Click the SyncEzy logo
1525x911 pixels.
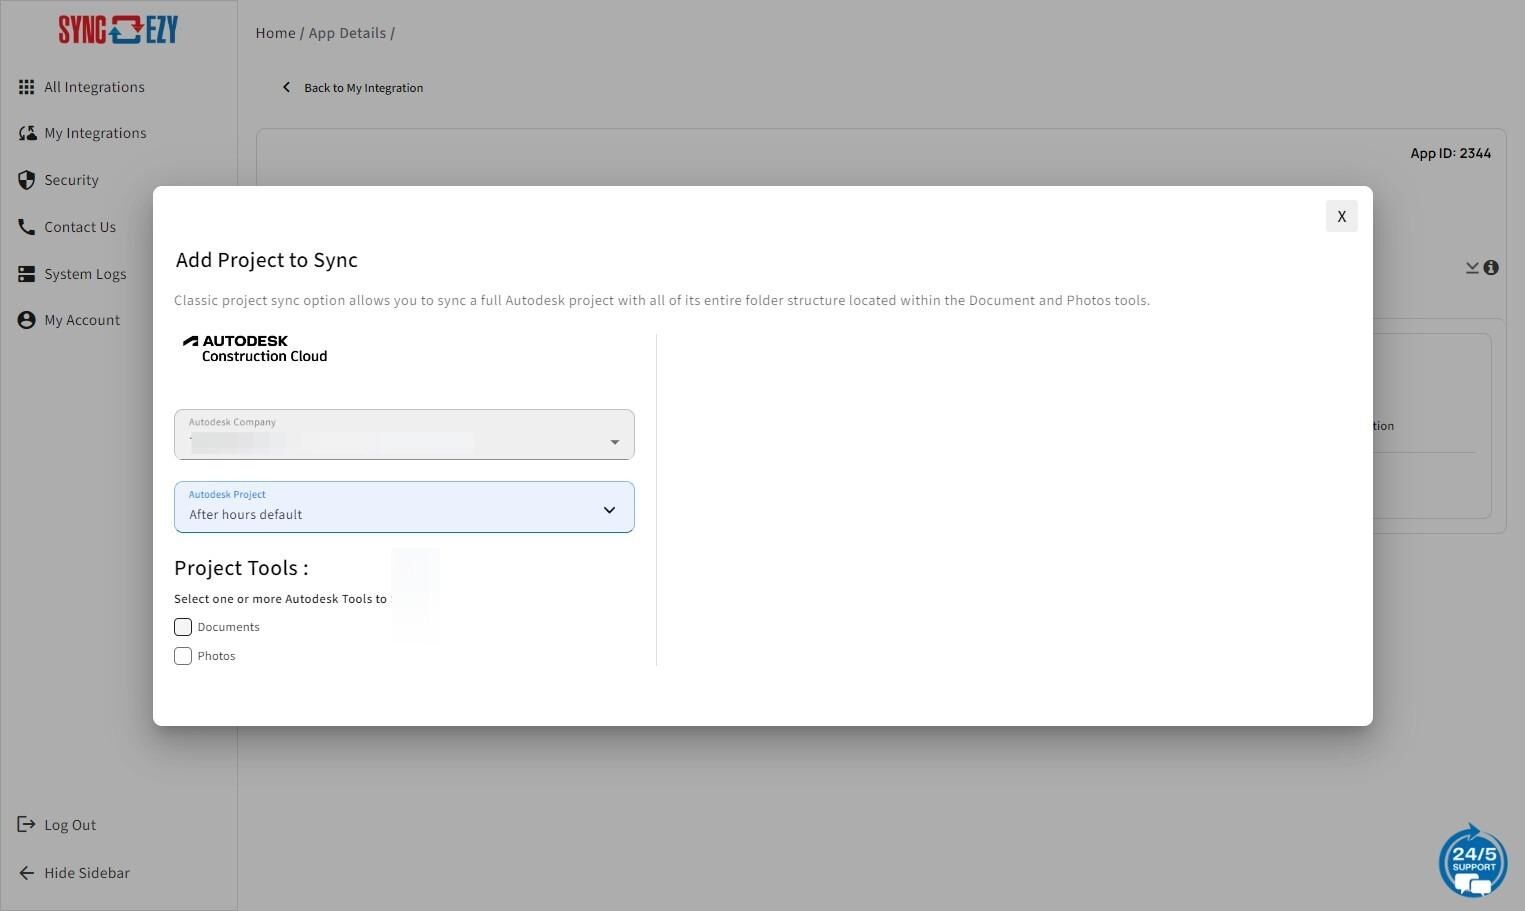(118, 30)
